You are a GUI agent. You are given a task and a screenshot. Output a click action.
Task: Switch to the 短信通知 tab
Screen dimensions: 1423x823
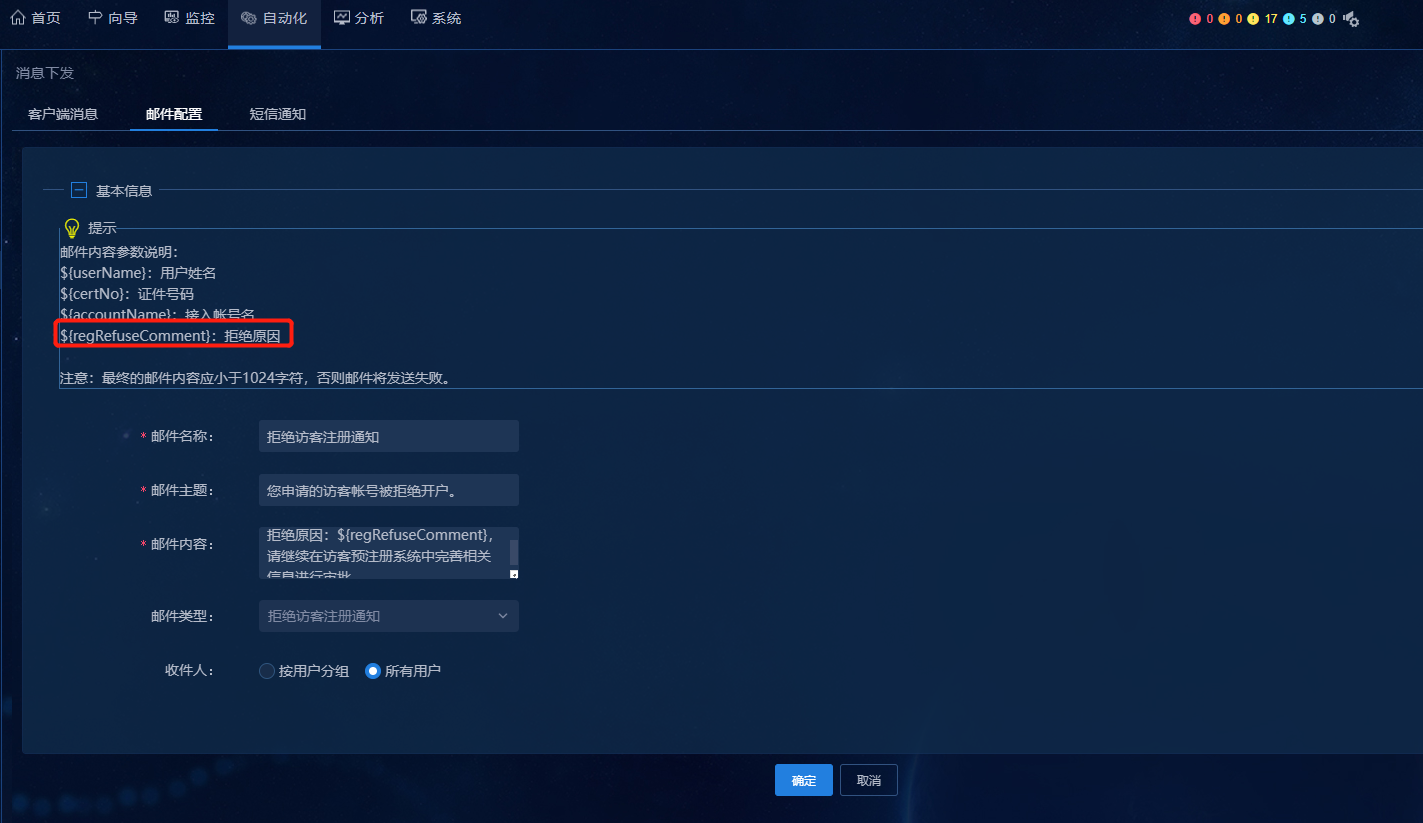pyautogui.click(x=278, y=114)
